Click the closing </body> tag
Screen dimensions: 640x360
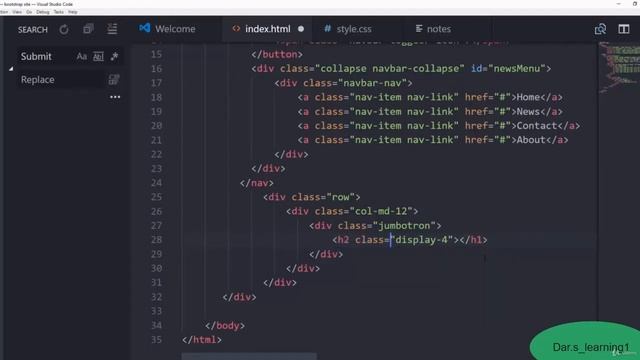click(x=225, y=326)
